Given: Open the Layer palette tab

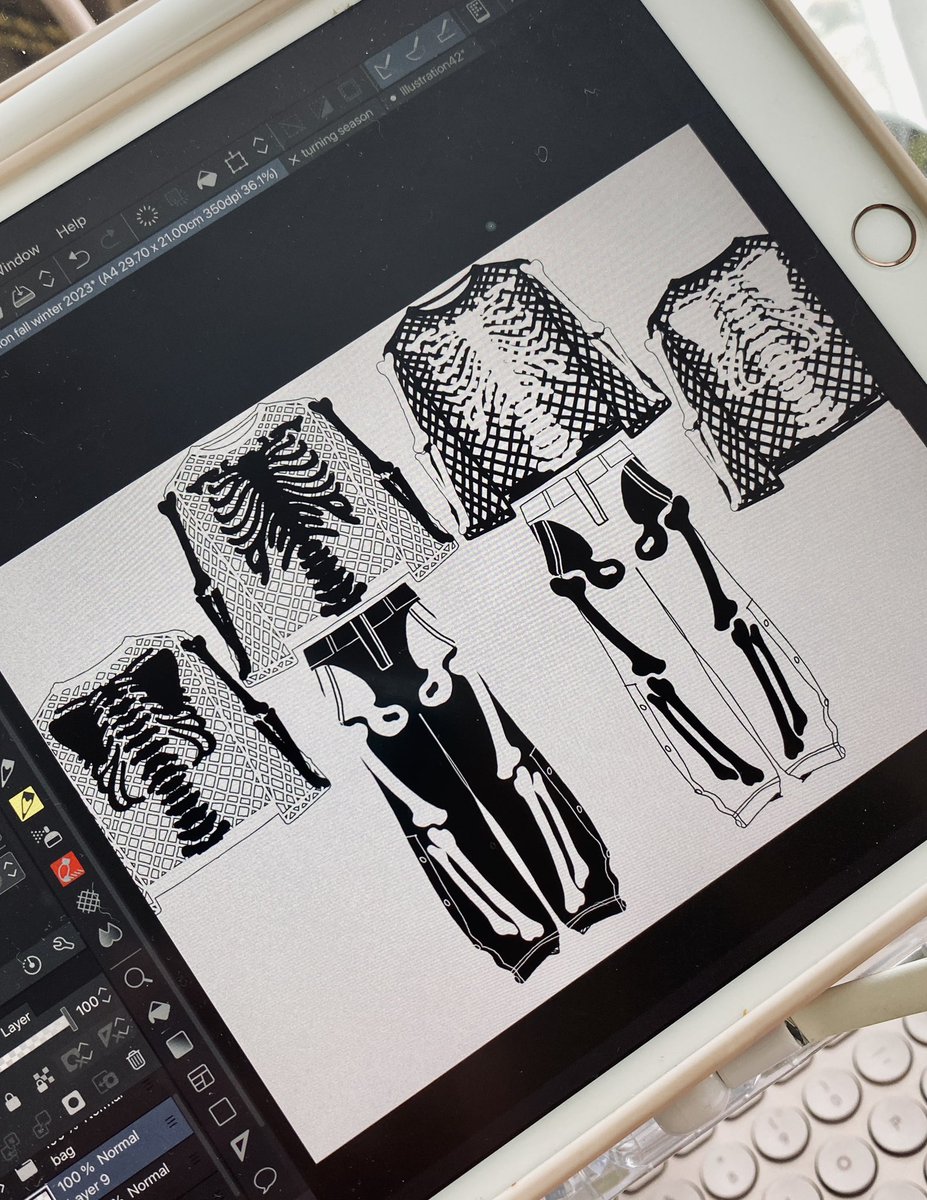Looking at the screenshot, I should [x=16, y=1026].
